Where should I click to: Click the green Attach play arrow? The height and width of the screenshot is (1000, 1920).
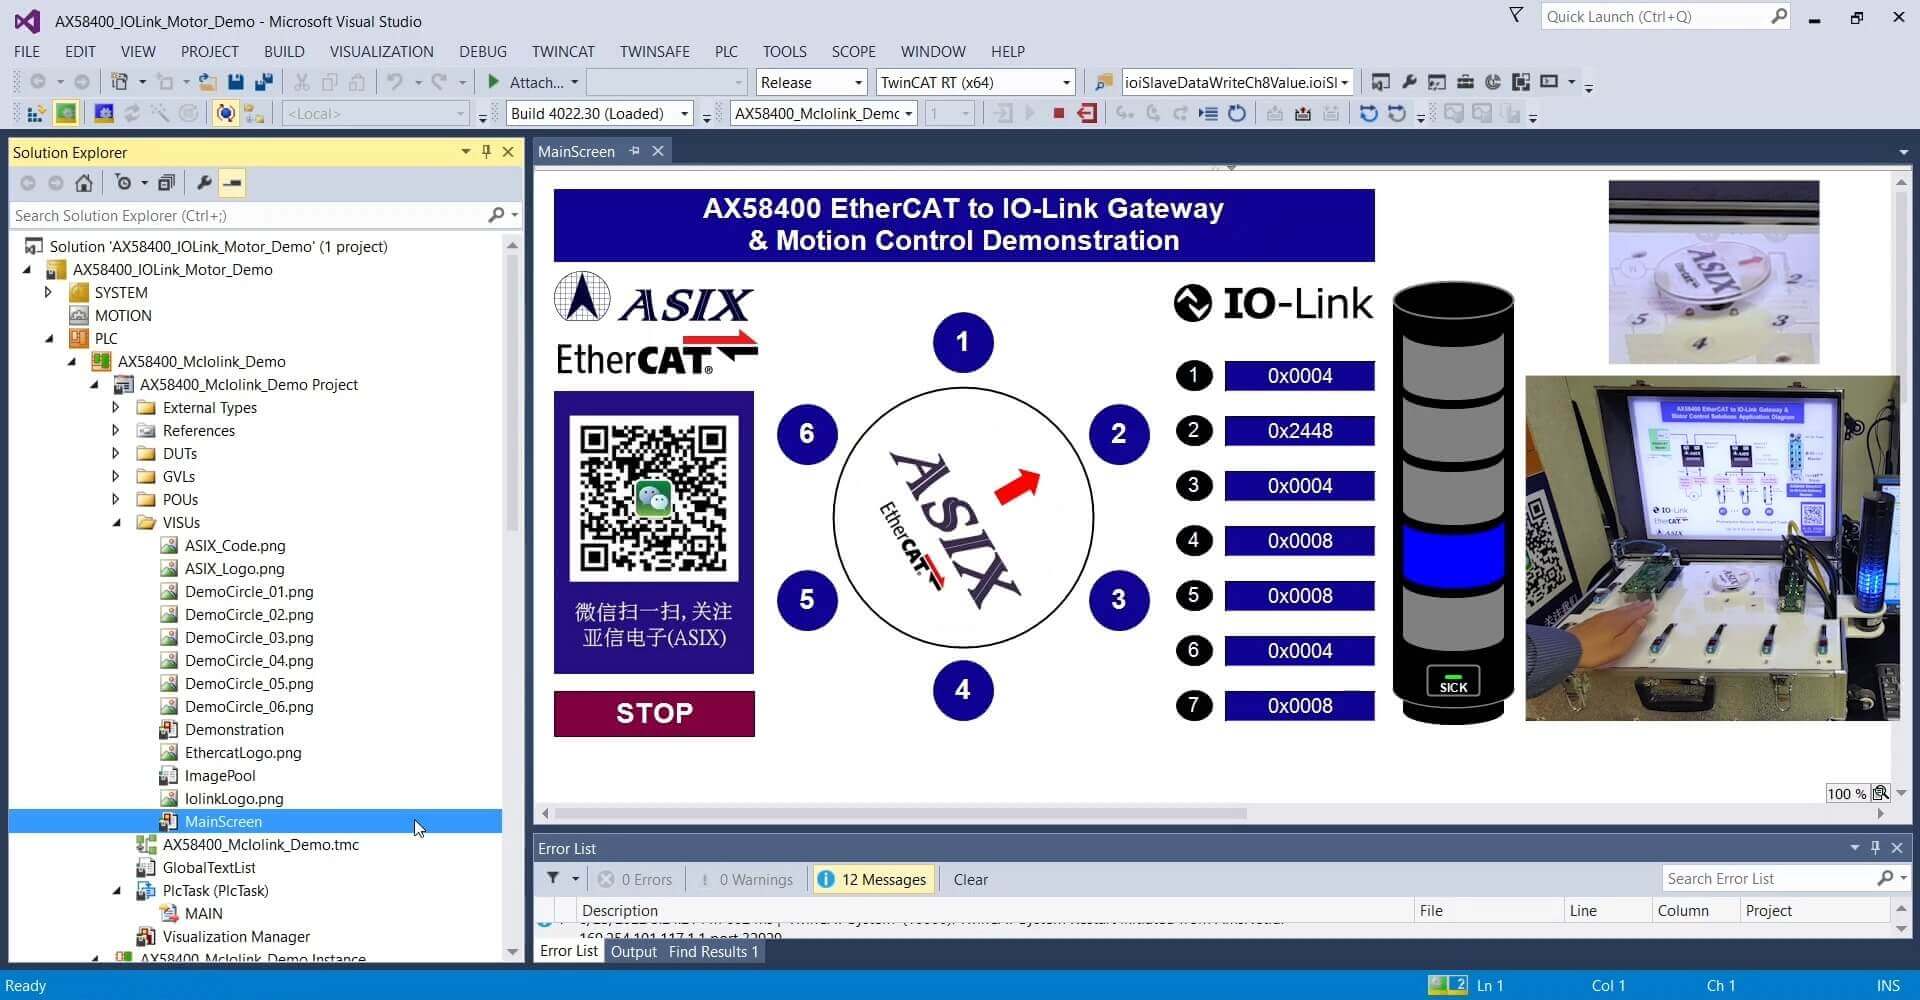493,82
